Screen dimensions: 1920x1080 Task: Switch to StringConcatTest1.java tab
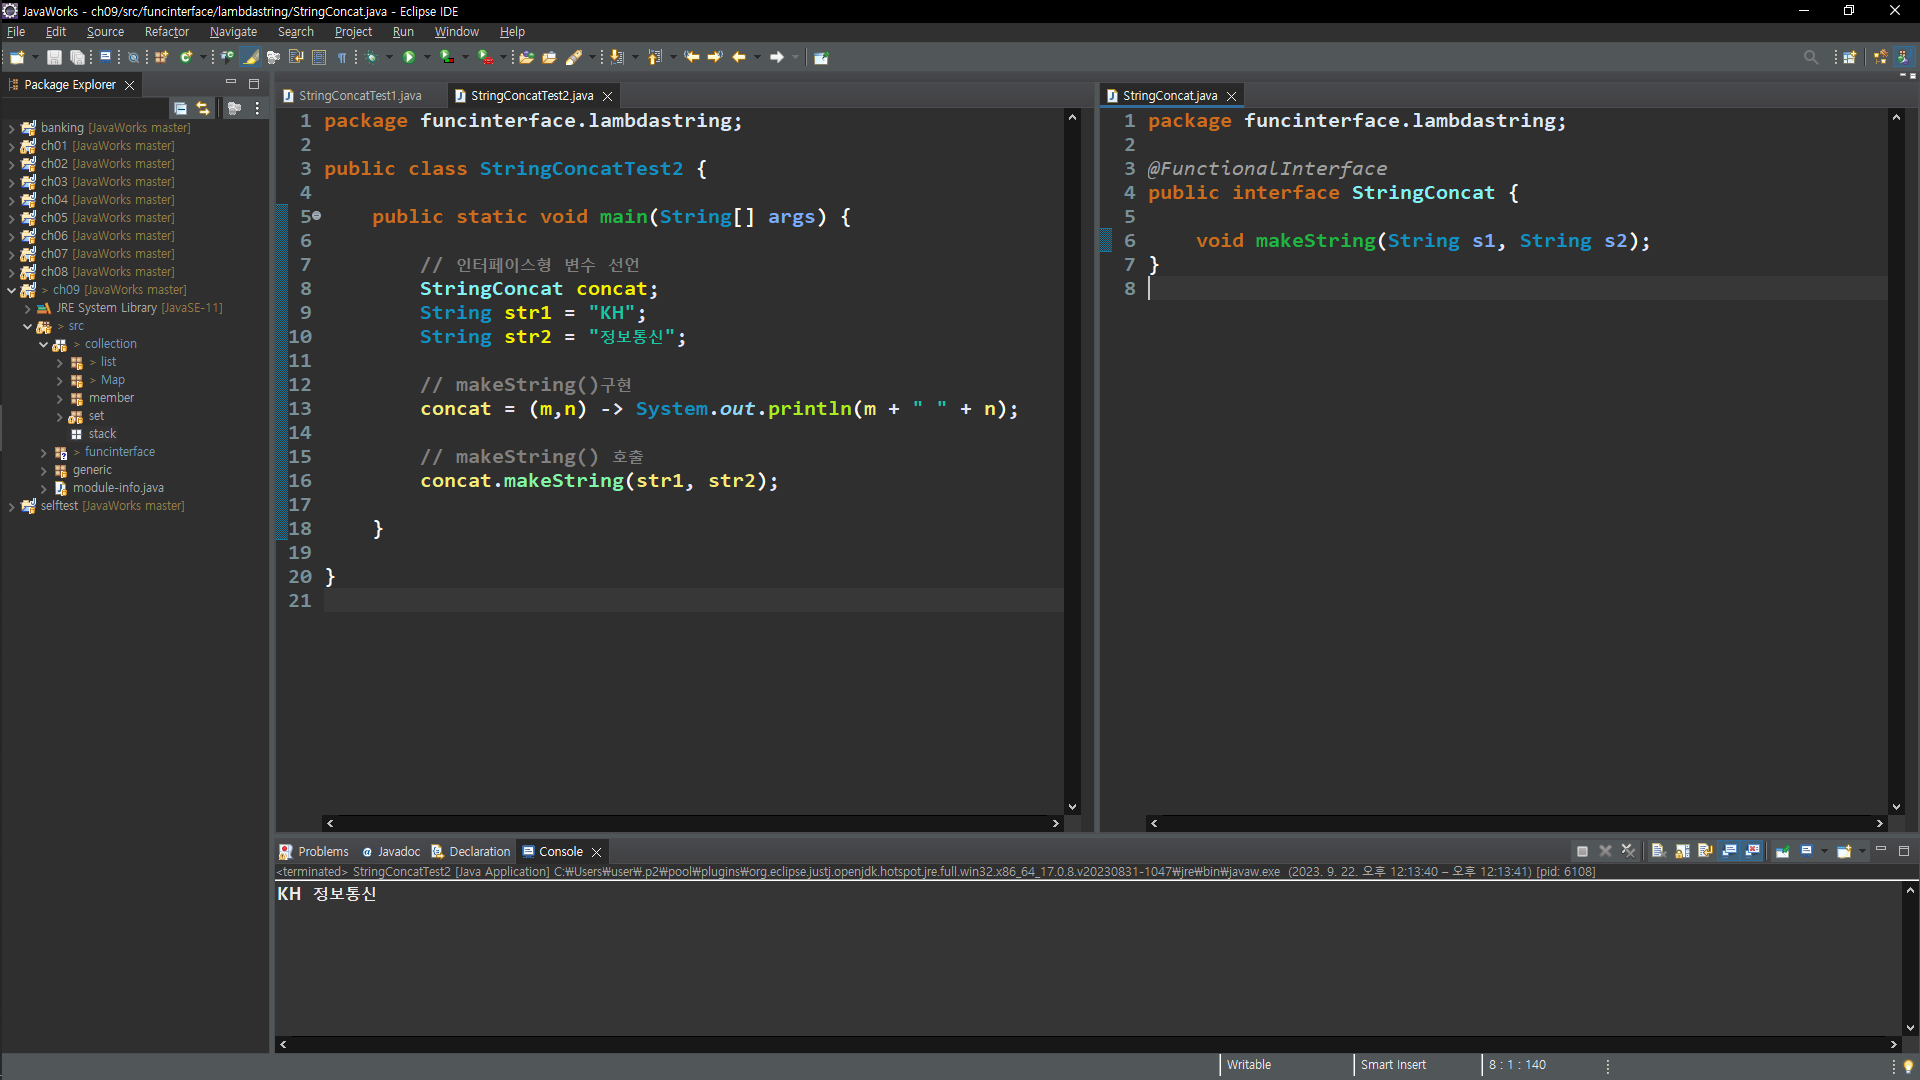[x=359, y=96]
